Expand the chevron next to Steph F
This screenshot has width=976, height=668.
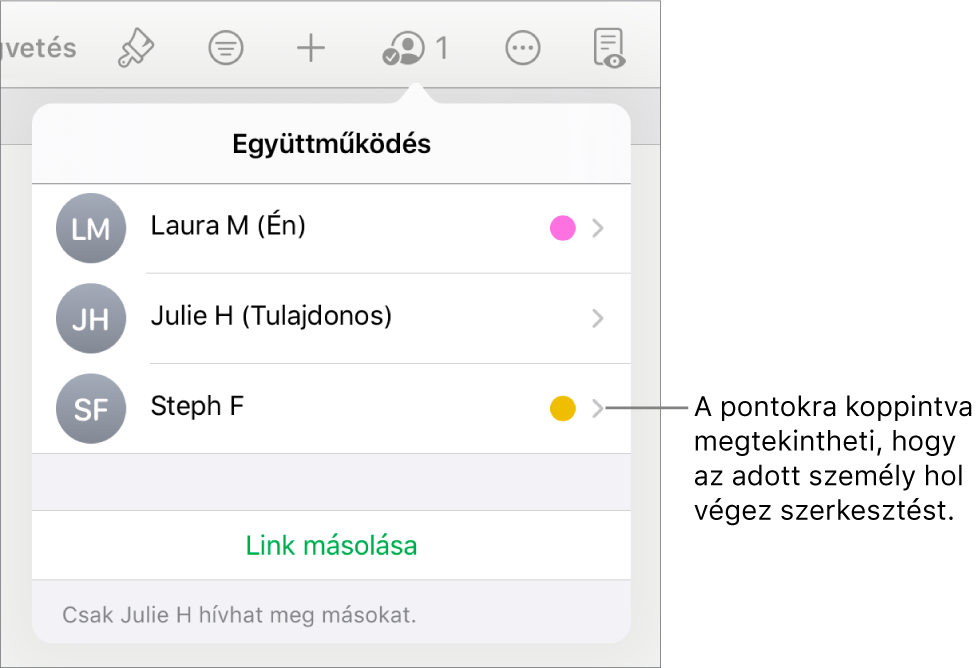(598, 408)
